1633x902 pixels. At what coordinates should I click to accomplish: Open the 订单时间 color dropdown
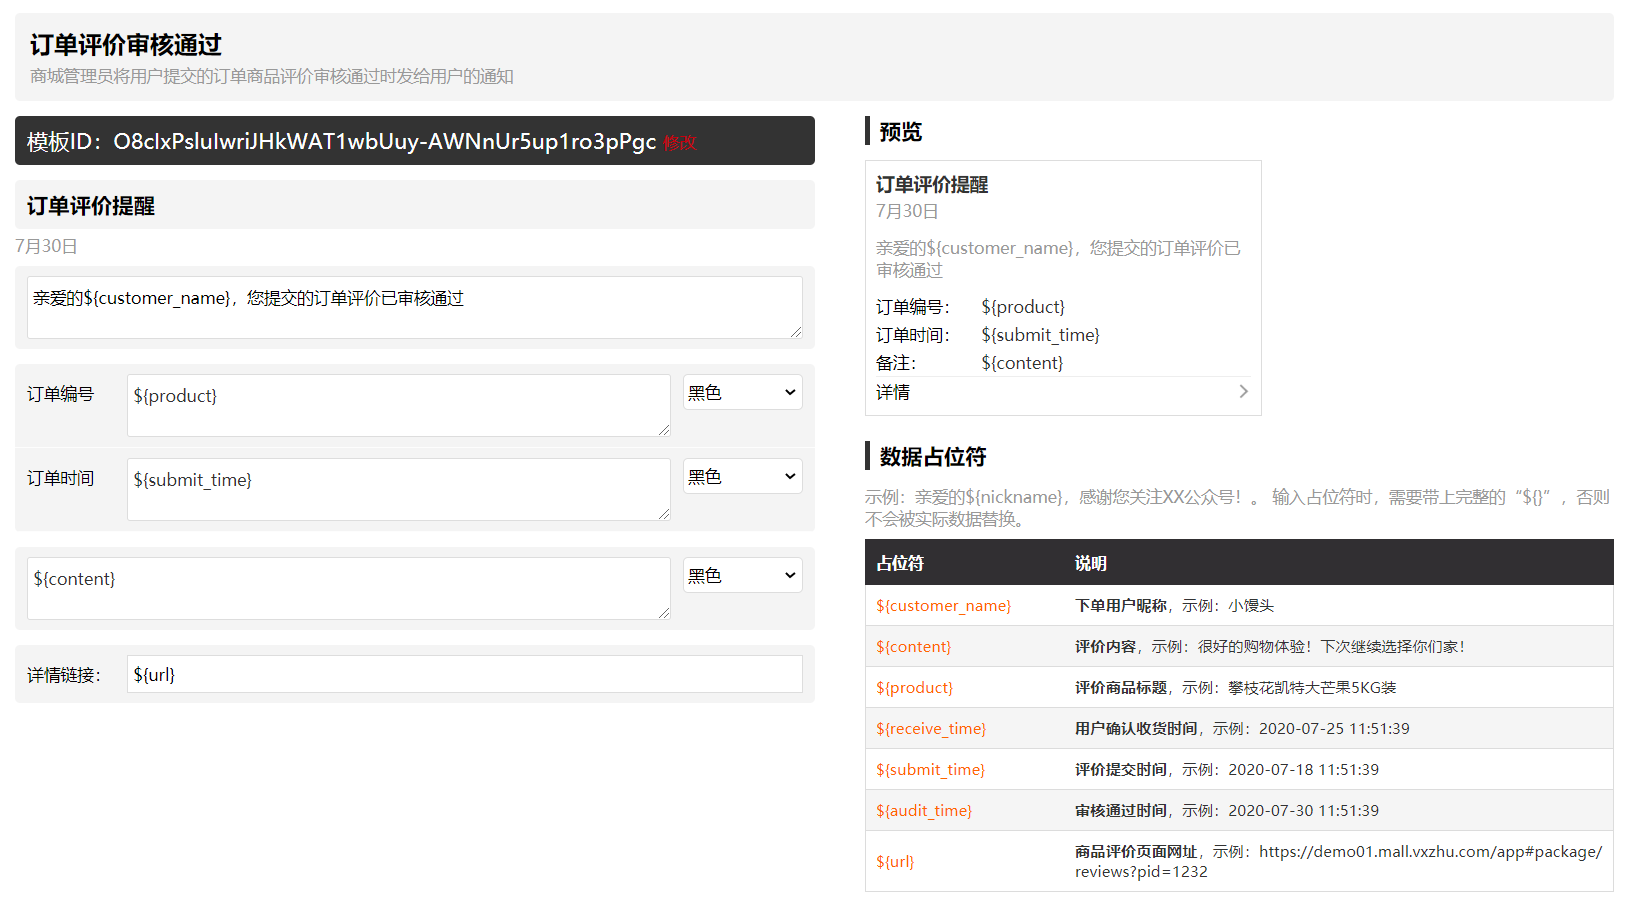click(x=742, y=476)
